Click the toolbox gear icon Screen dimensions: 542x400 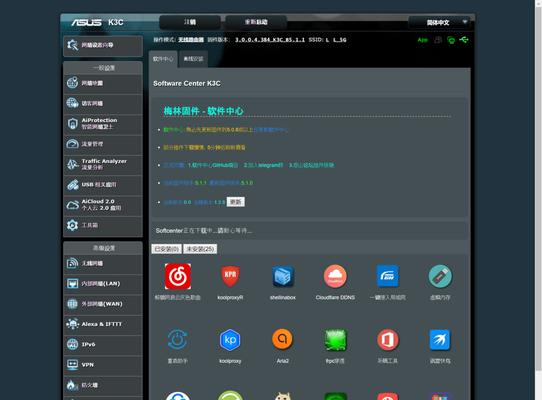point(72,225)
